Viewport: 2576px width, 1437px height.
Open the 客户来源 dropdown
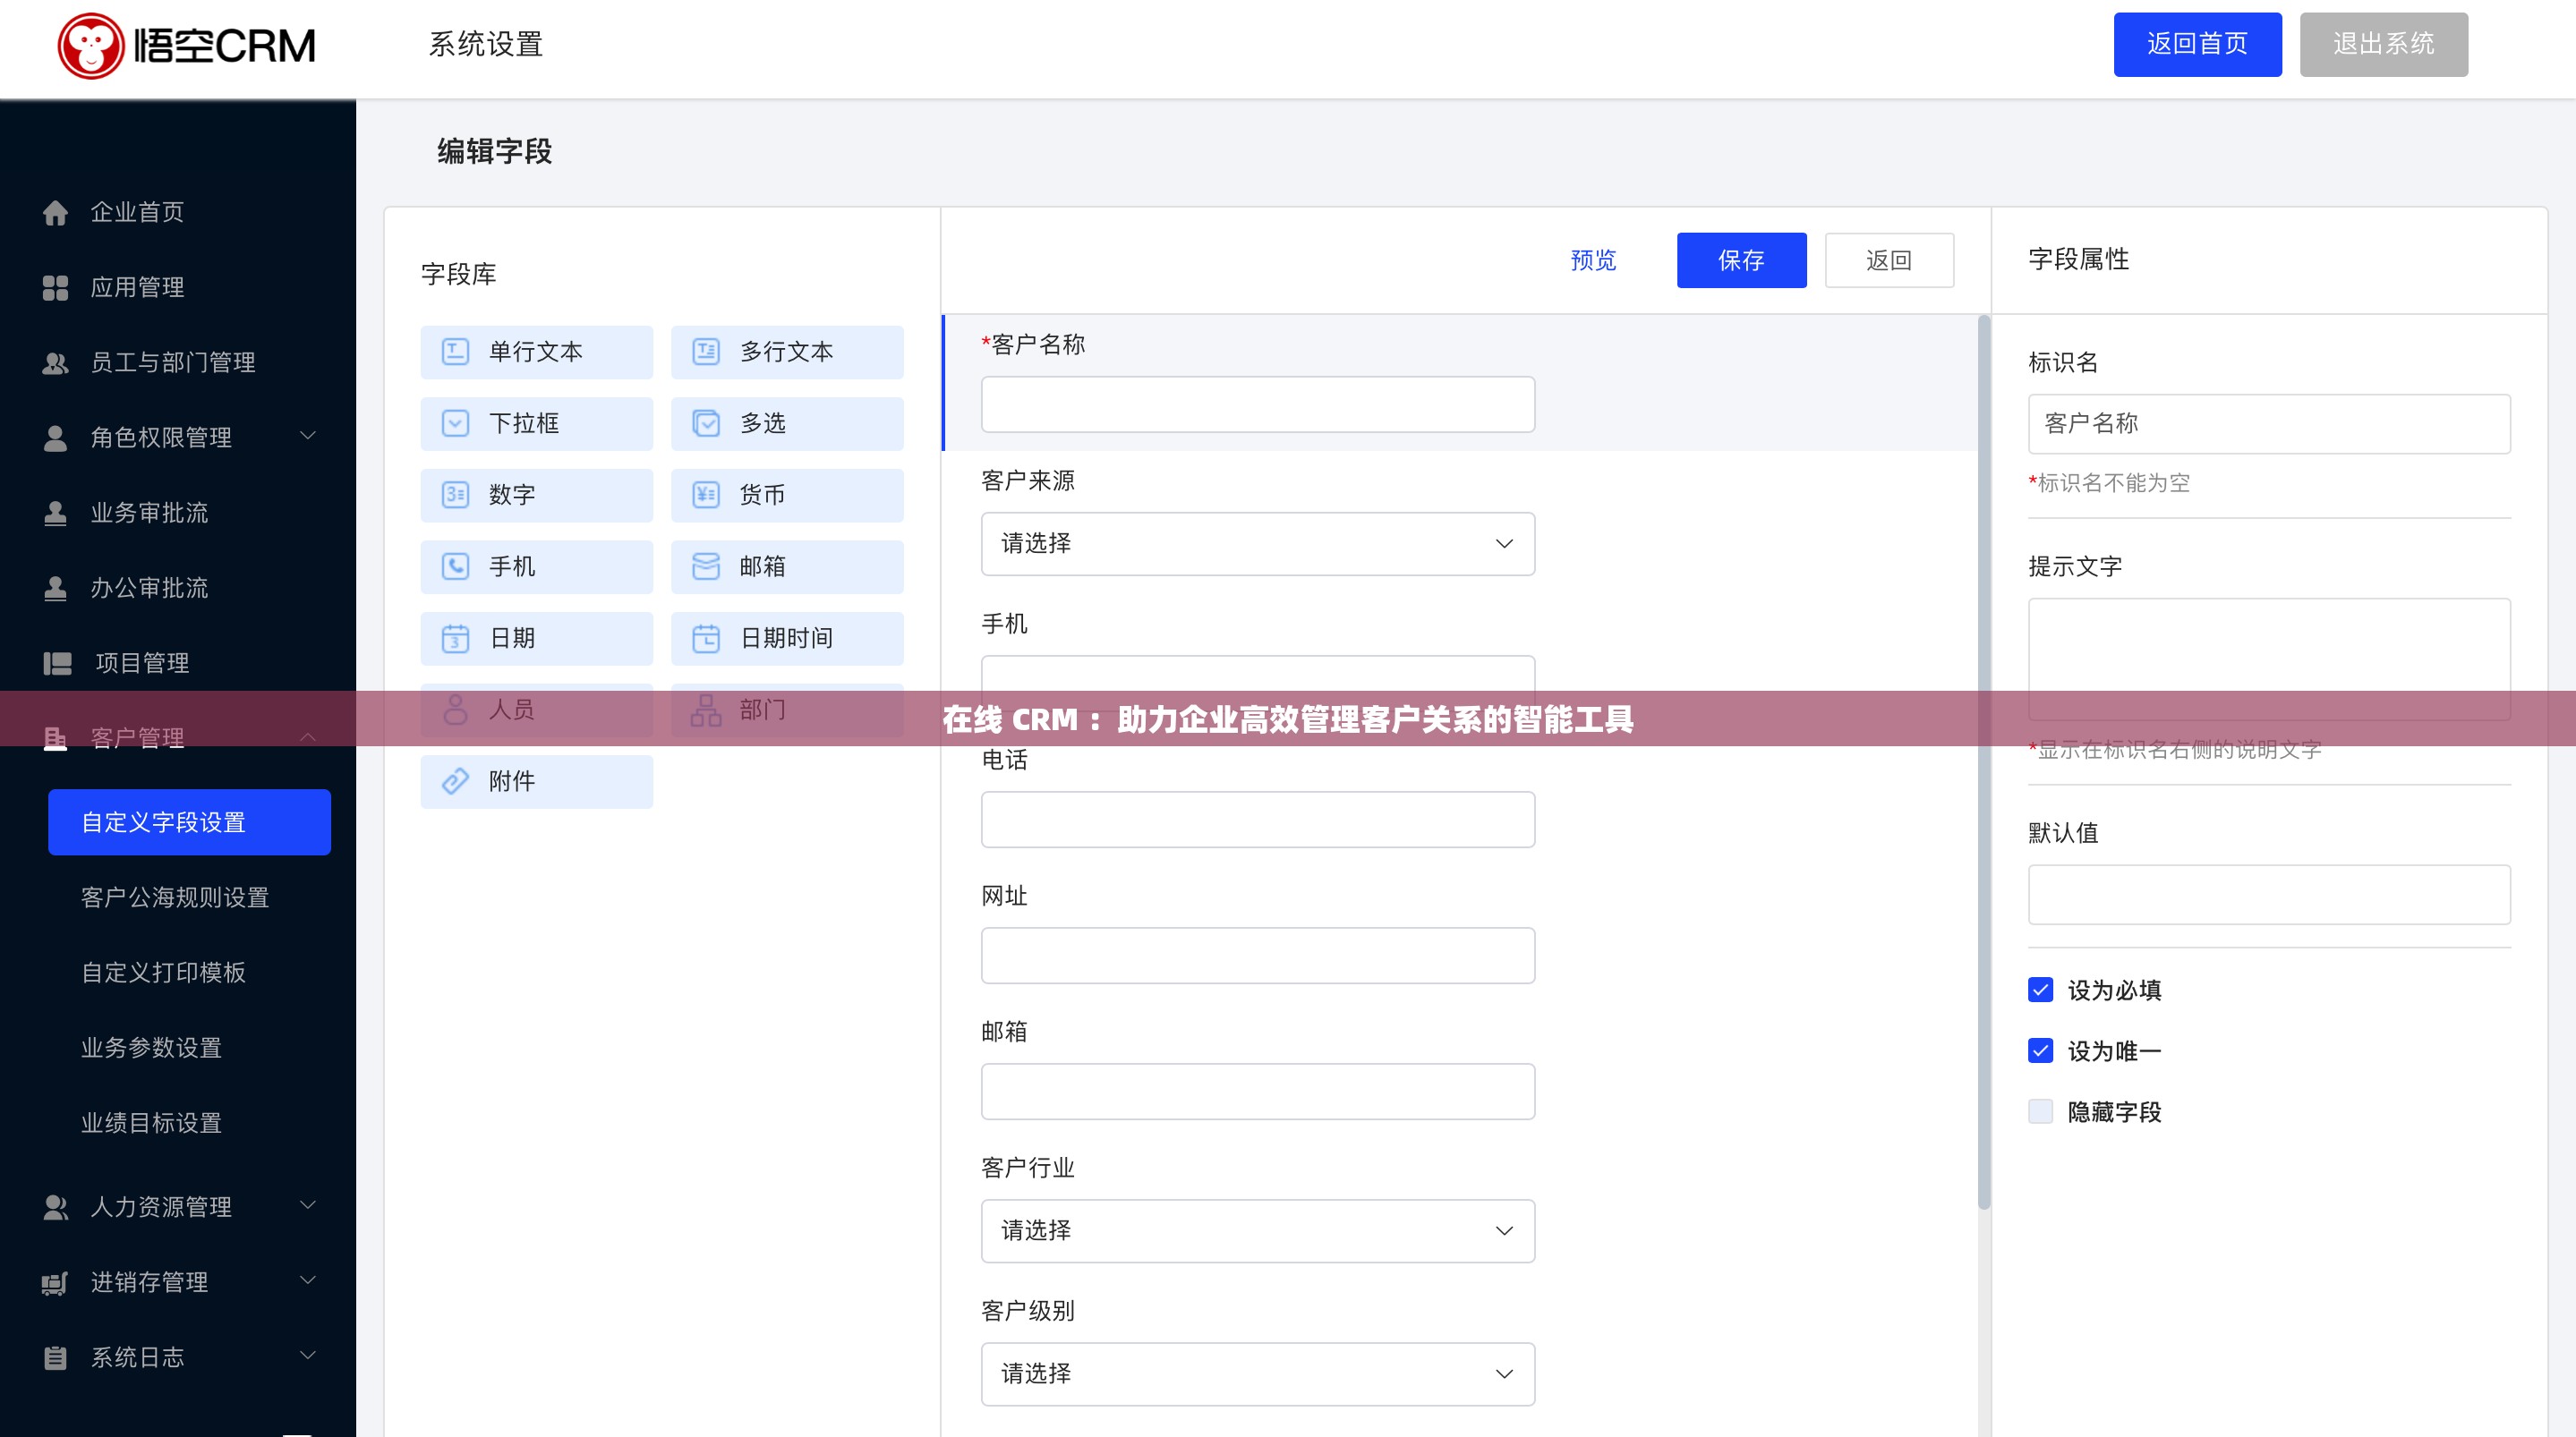pos(1258,544)
